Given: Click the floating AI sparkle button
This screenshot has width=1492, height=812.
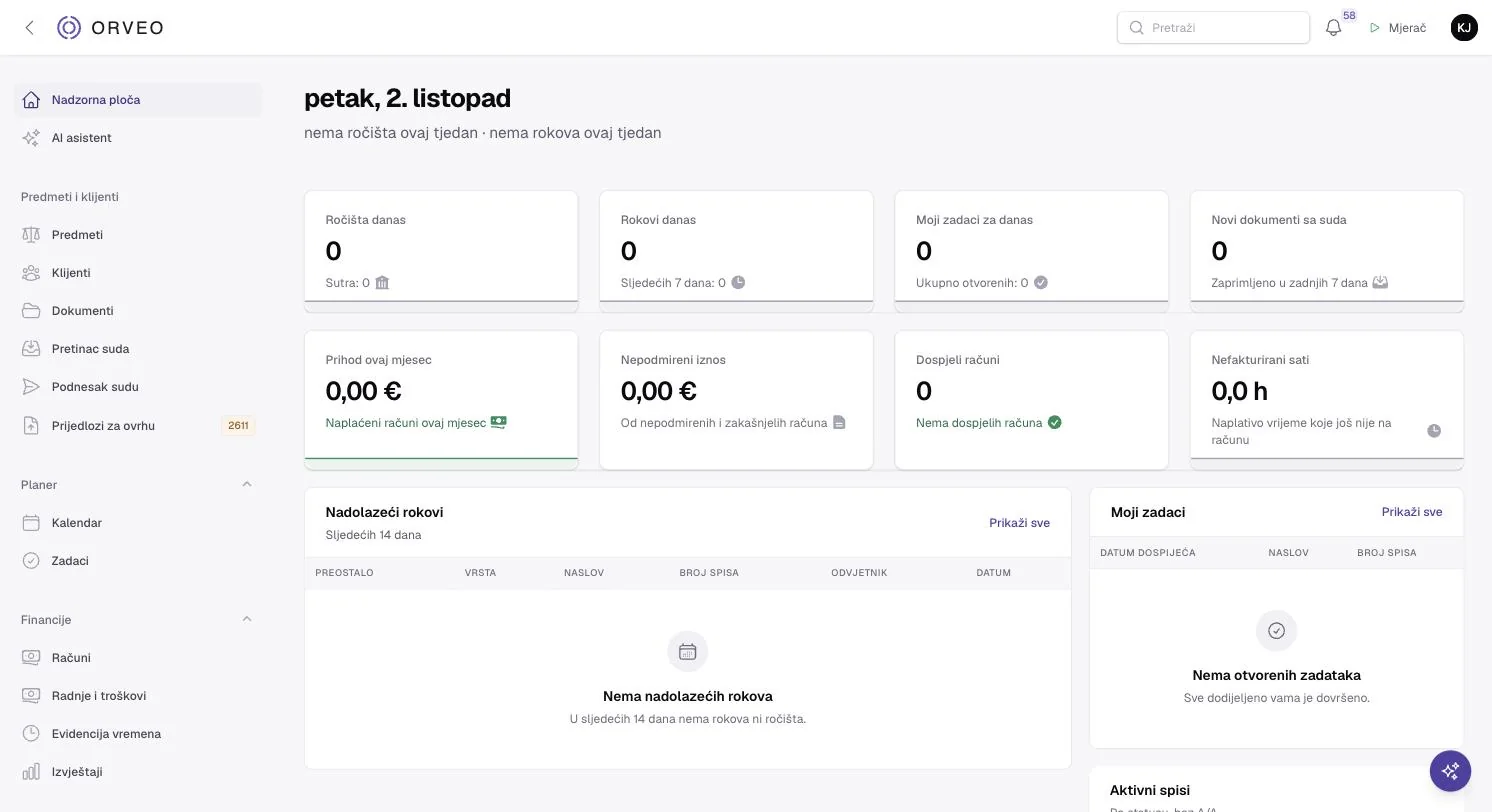Looking at the screenshot, I should pos(1450,771).
